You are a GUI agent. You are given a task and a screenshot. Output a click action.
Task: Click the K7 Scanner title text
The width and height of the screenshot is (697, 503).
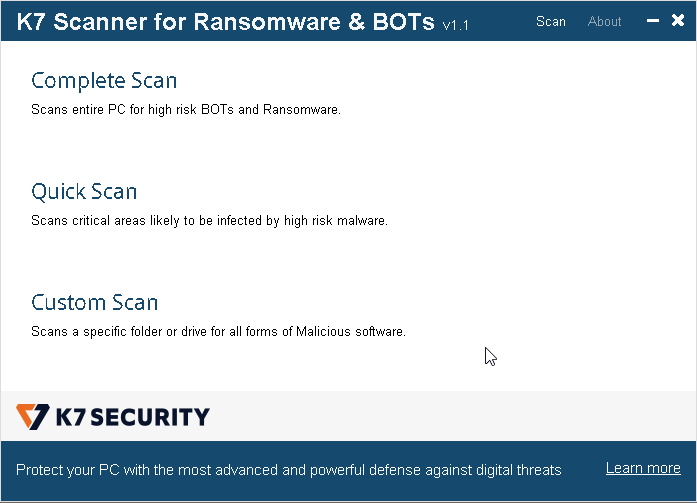225,22
